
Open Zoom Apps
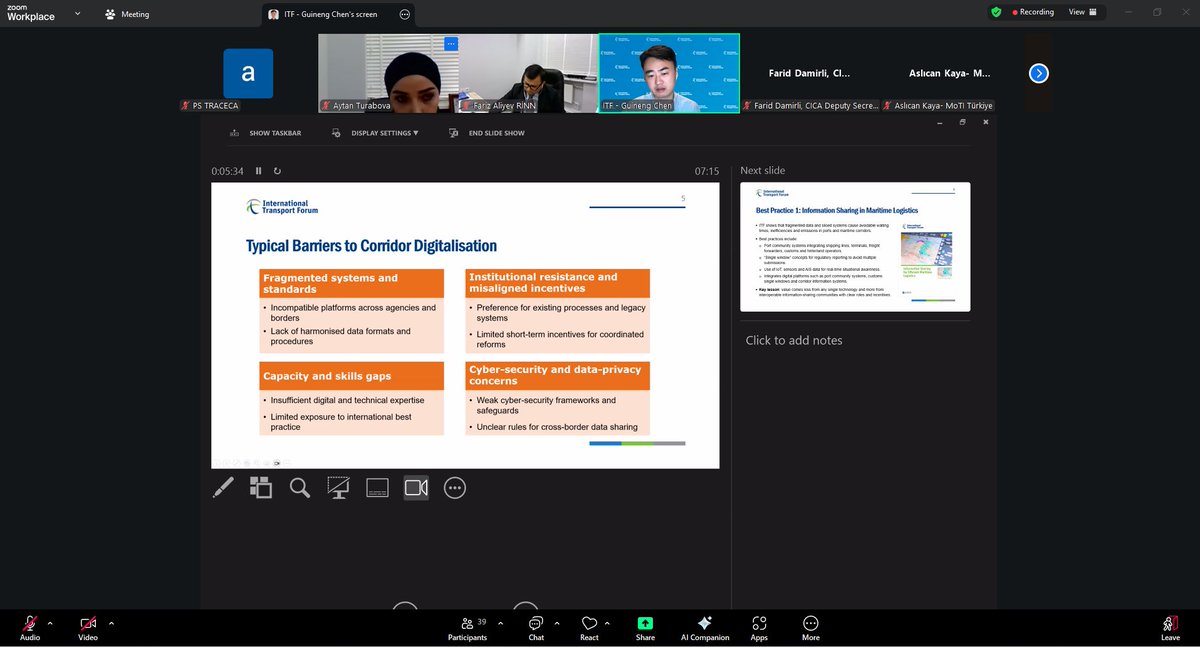coord(759,626)
